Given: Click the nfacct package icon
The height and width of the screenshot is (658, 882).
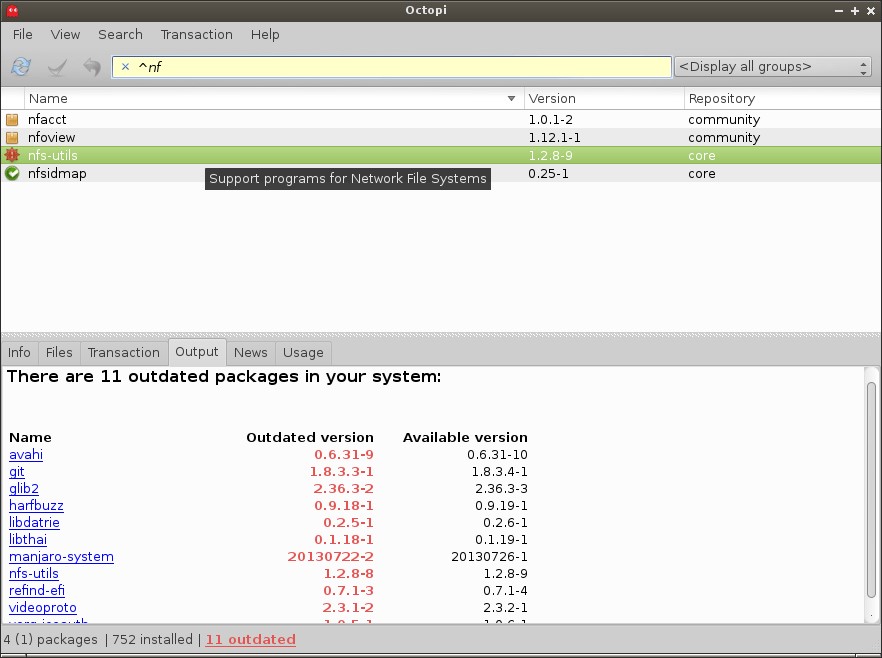Looking at the screenshot, I should point(12,120).
